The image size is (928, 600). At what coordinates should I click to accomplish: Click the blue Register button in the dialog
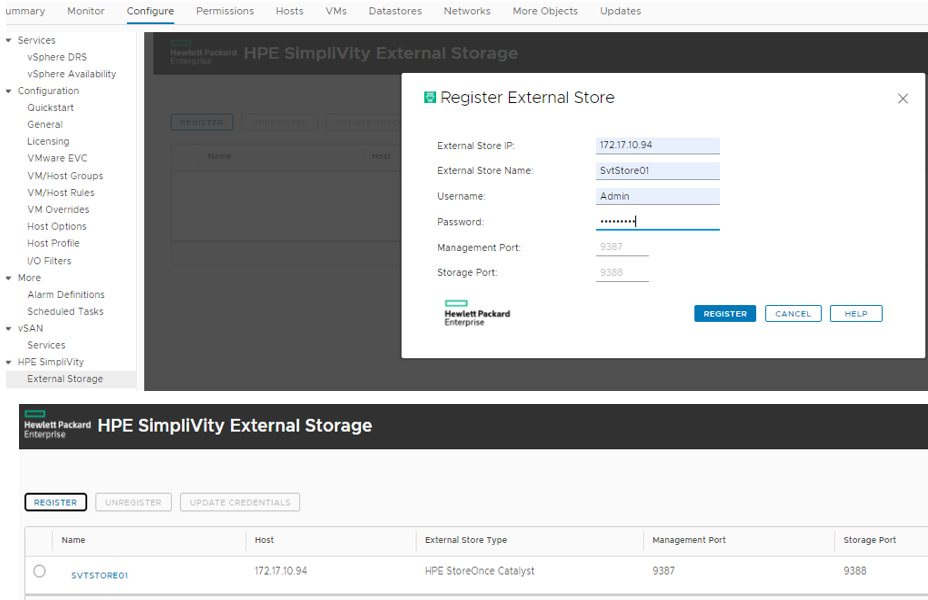coord(725,314)
